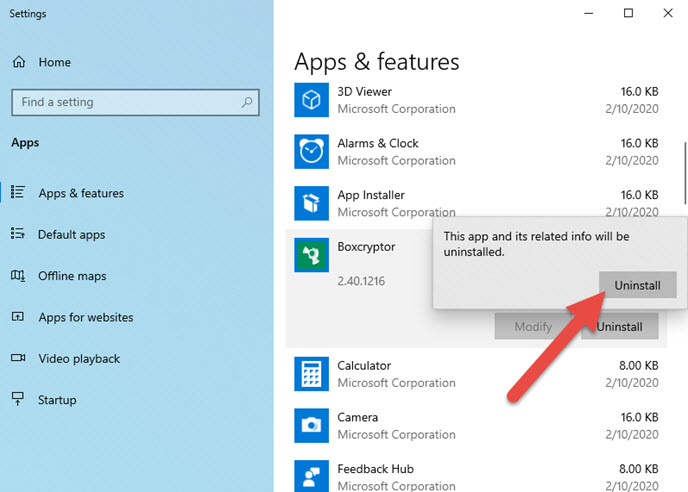Viewport: 688px width, 492px height.
Task: Select the Feedback Hub app icon
Action: tap(311, 476)
